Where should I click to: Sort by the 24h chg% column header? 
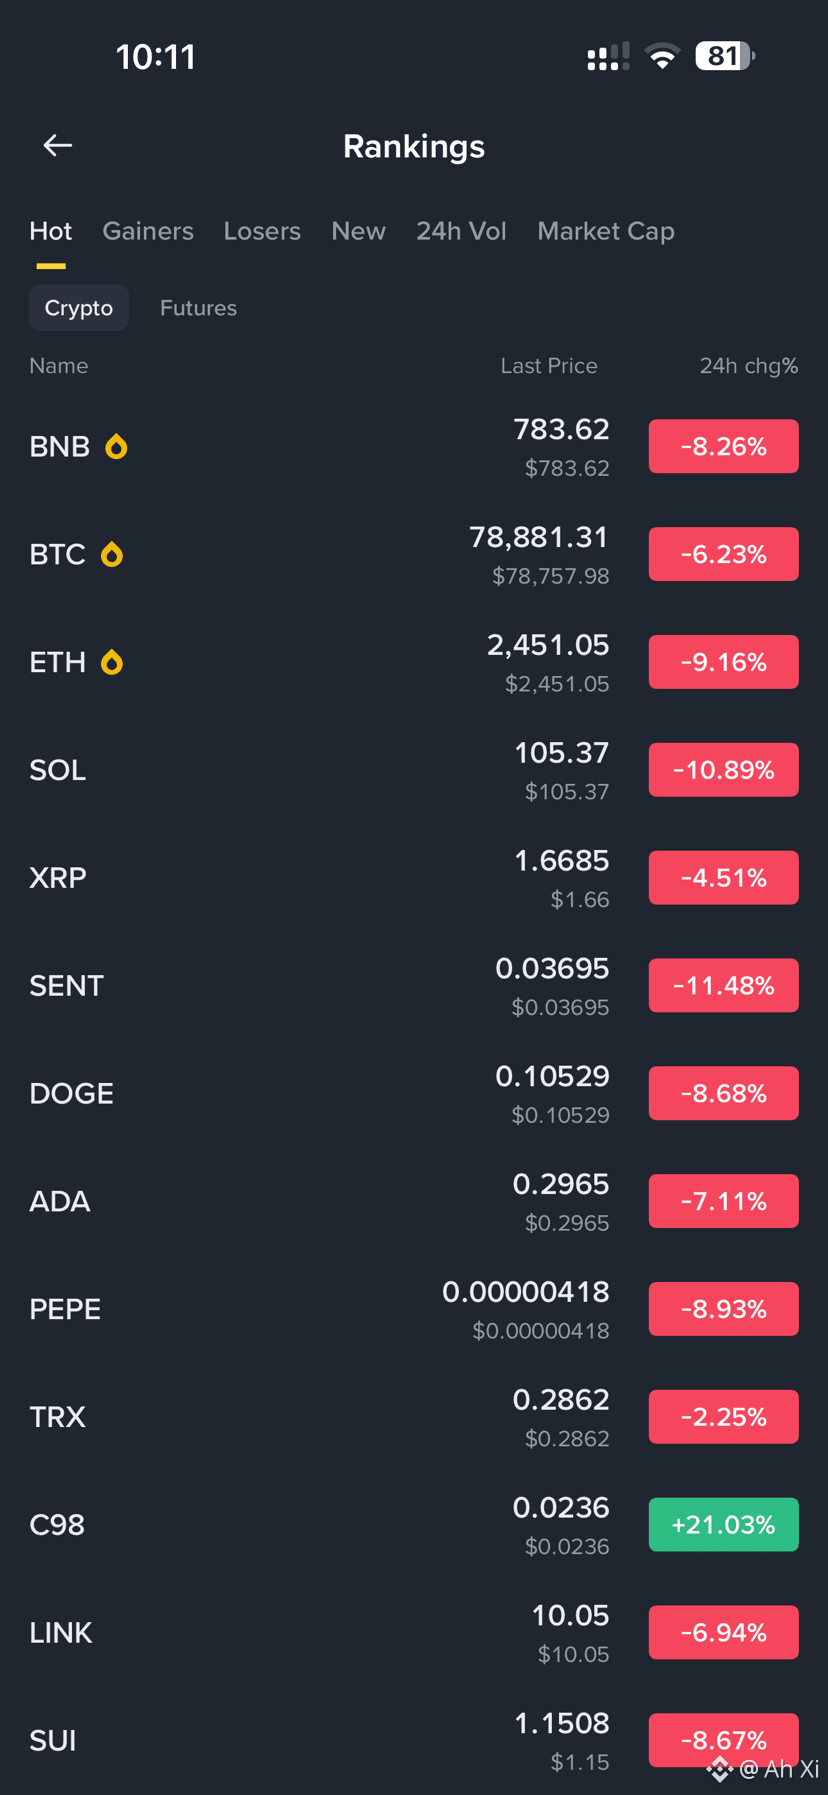point(749,366)
